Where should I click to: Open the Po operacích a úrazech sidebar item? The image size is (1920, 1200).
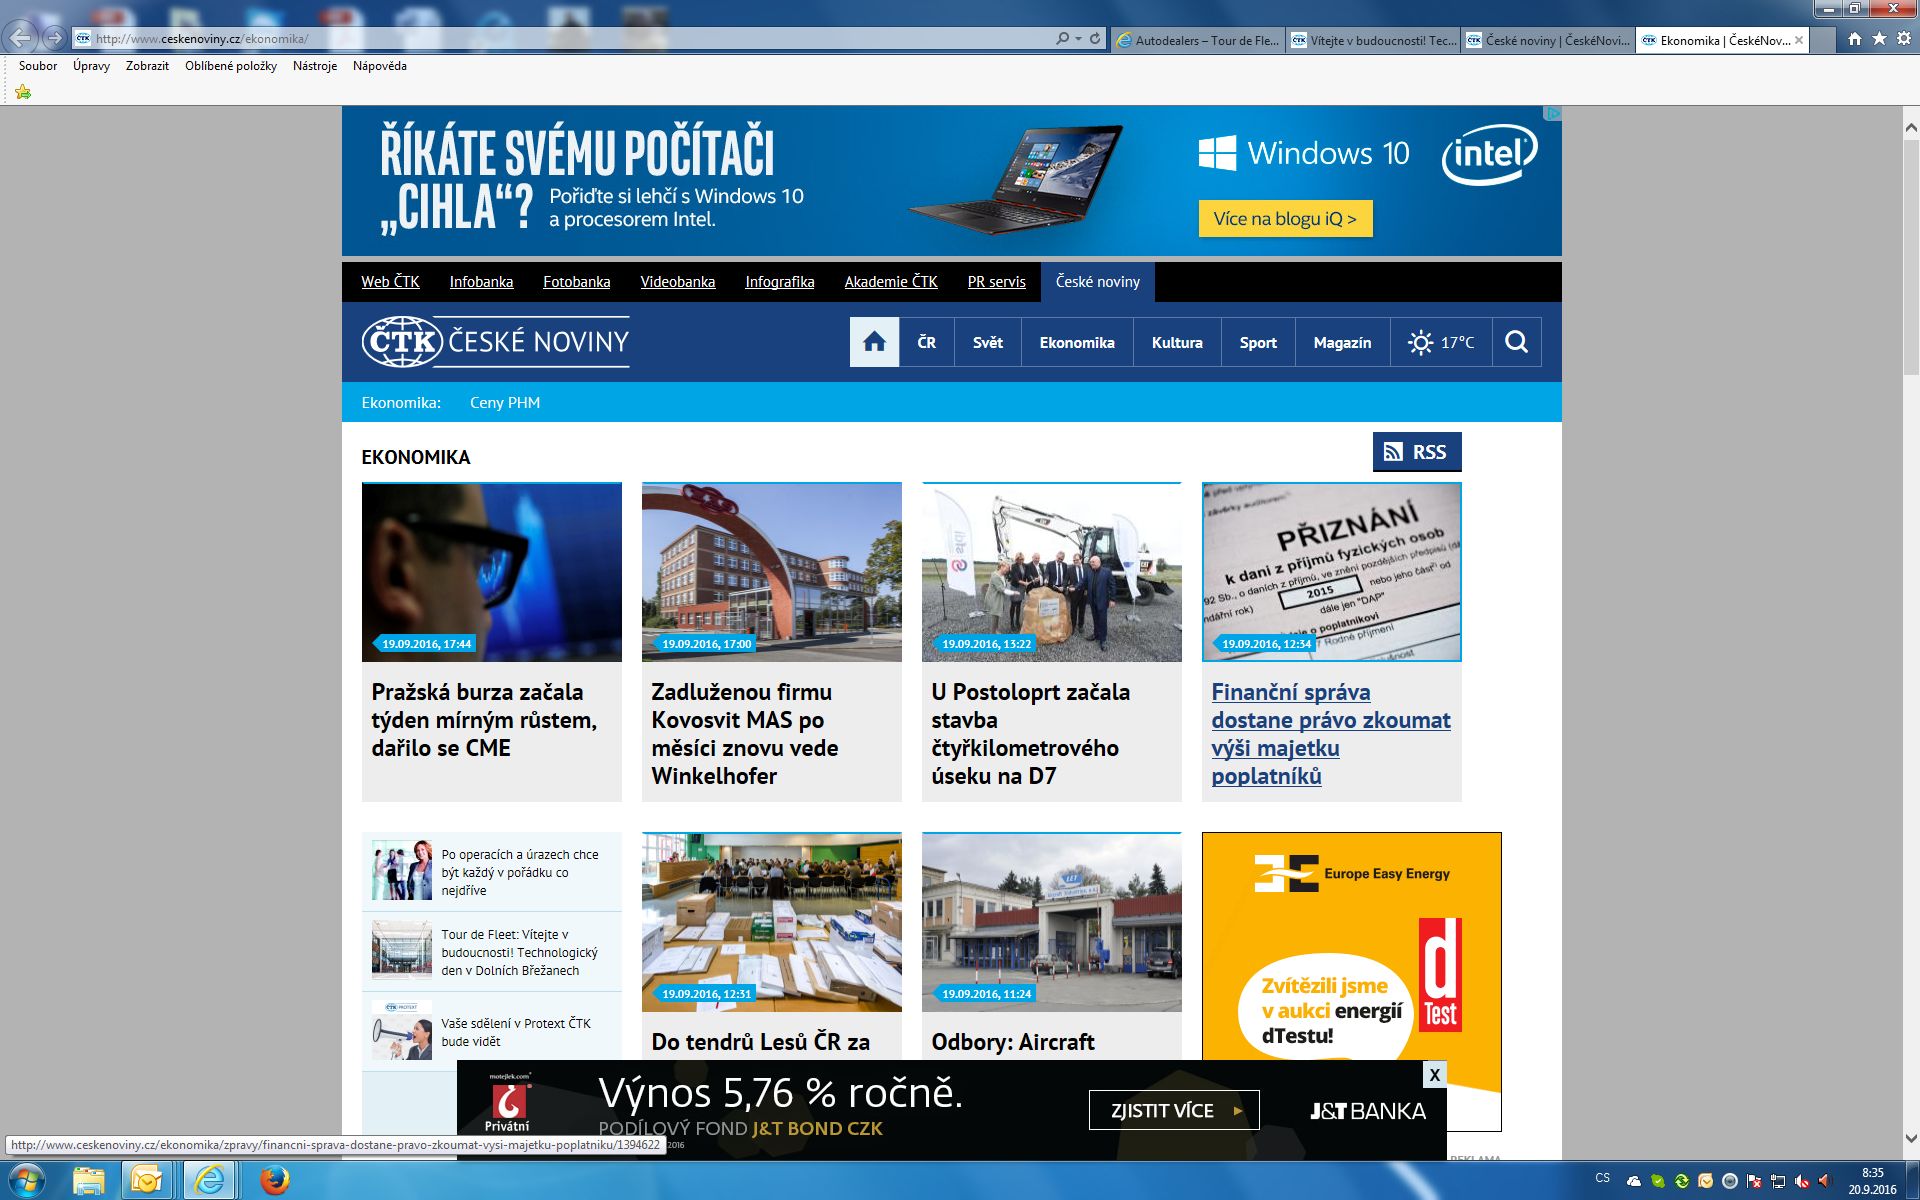[x=491, y=872]
